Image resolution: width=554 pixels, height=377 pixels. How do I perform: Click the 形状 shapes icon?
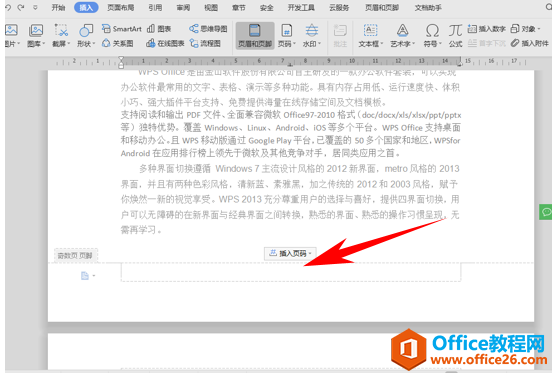click(x=86, y=30)
